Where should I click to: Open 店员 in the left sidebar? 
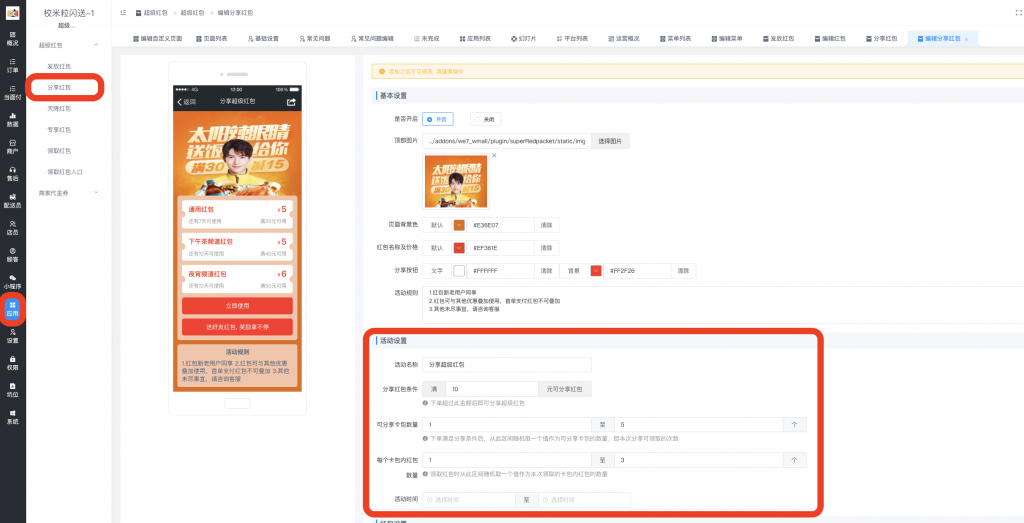point(12,228)
